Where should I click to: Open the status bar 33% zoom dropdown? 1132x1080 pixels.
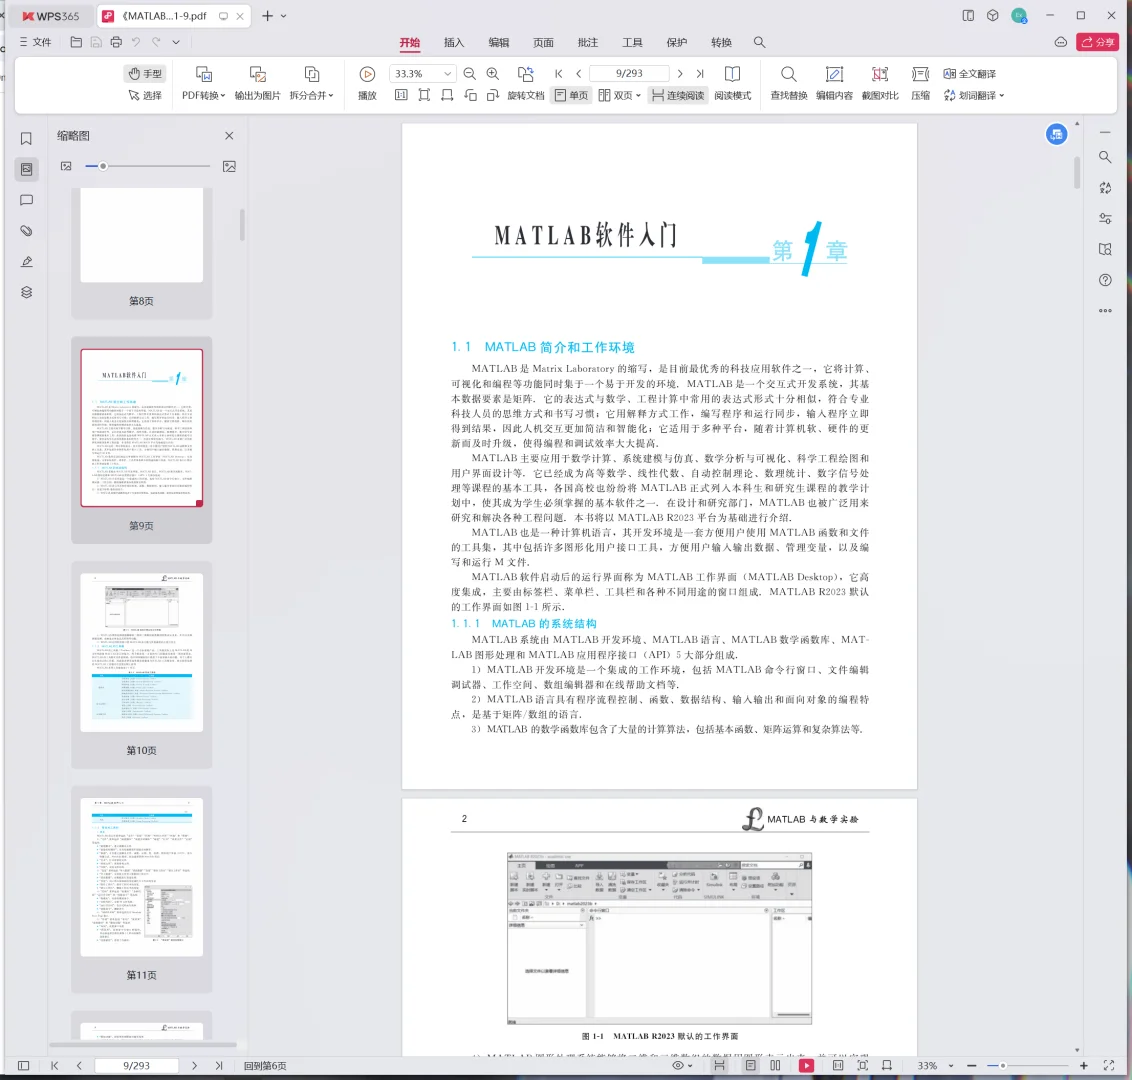click(951, 1066)
